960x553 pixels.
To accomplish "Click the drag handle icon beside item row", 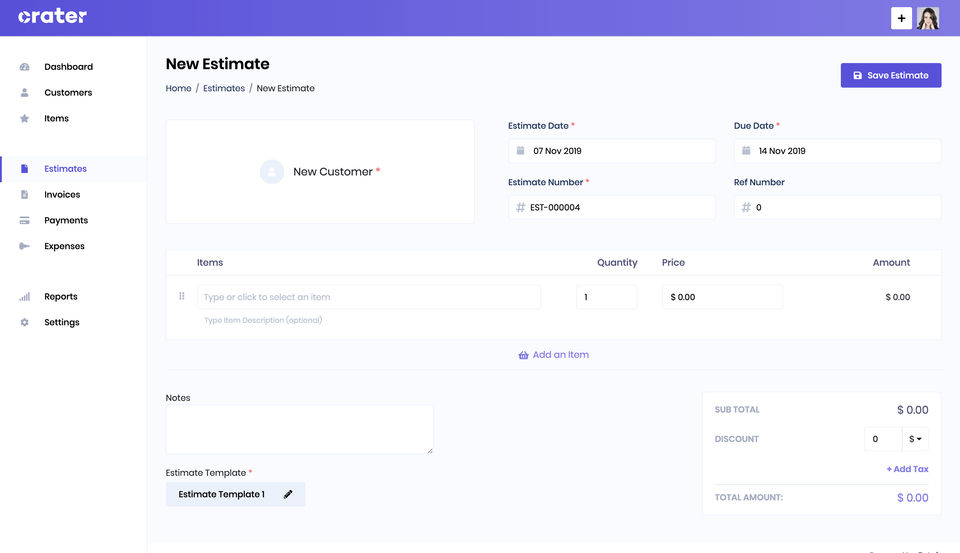I will 182,296.
